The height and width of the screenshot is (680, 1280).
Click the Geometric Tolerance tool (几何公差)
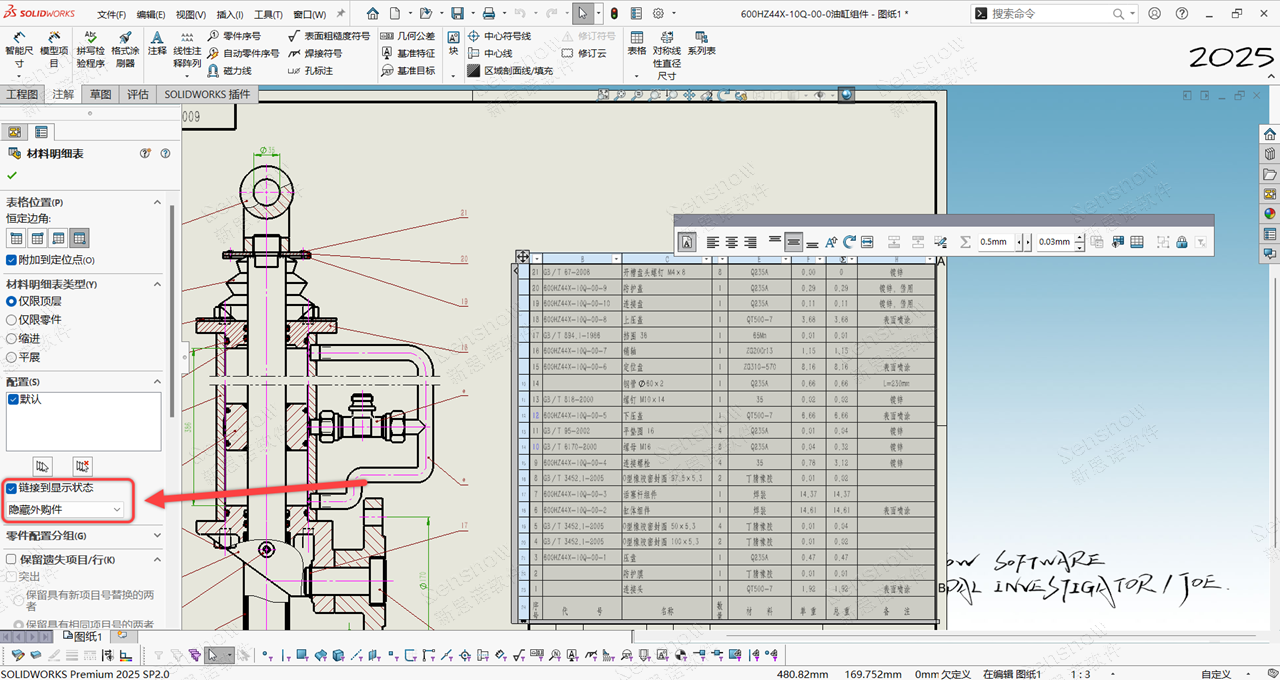408,36
